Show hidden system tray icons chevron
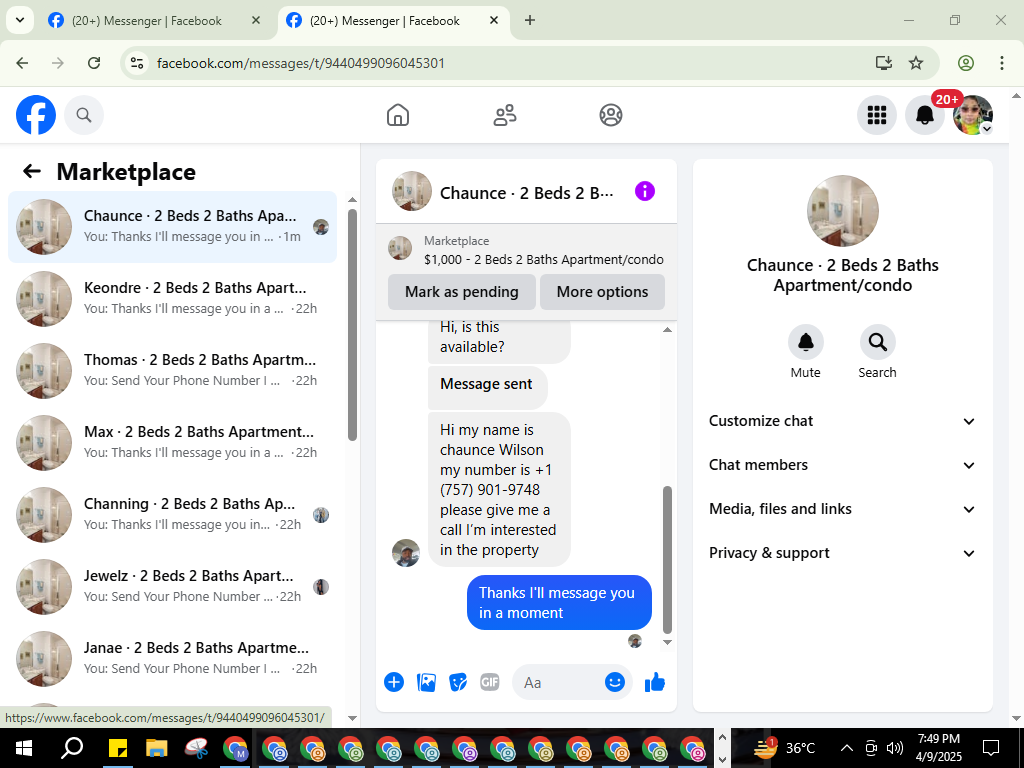Screen dimensions: 1024x768 [x=846, y=748]
